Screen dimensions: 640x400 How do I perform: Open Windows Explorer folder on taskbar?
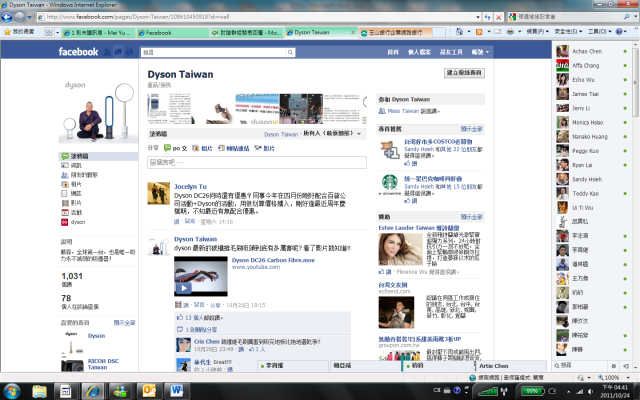pyautogui.click(x=39, y=391)
